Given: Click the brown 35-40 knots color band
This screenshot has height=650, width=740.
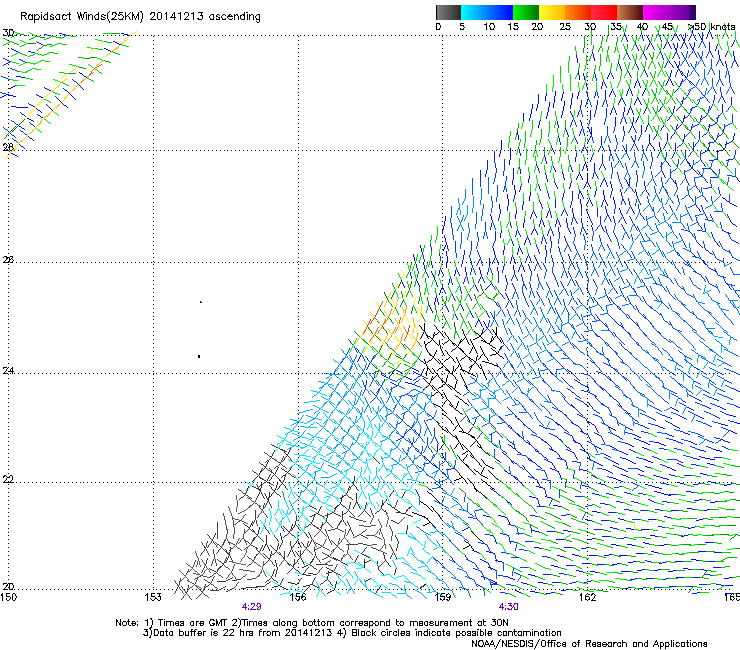Looking at the screenshot, I should [630, 12].
